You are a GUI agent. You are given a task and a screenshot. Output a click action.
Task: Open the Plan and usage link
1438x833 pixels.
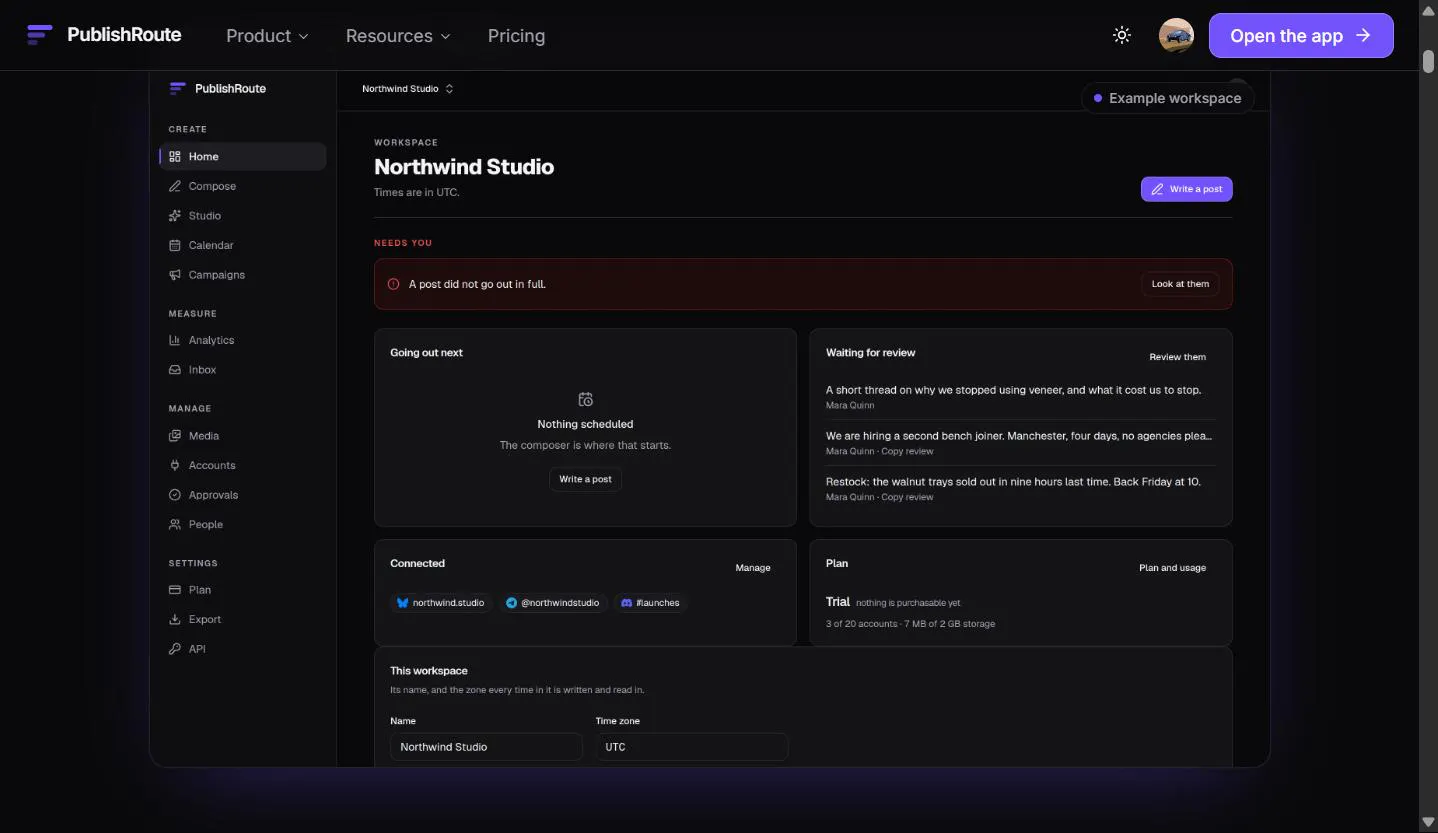click(x=1172, y=568)
